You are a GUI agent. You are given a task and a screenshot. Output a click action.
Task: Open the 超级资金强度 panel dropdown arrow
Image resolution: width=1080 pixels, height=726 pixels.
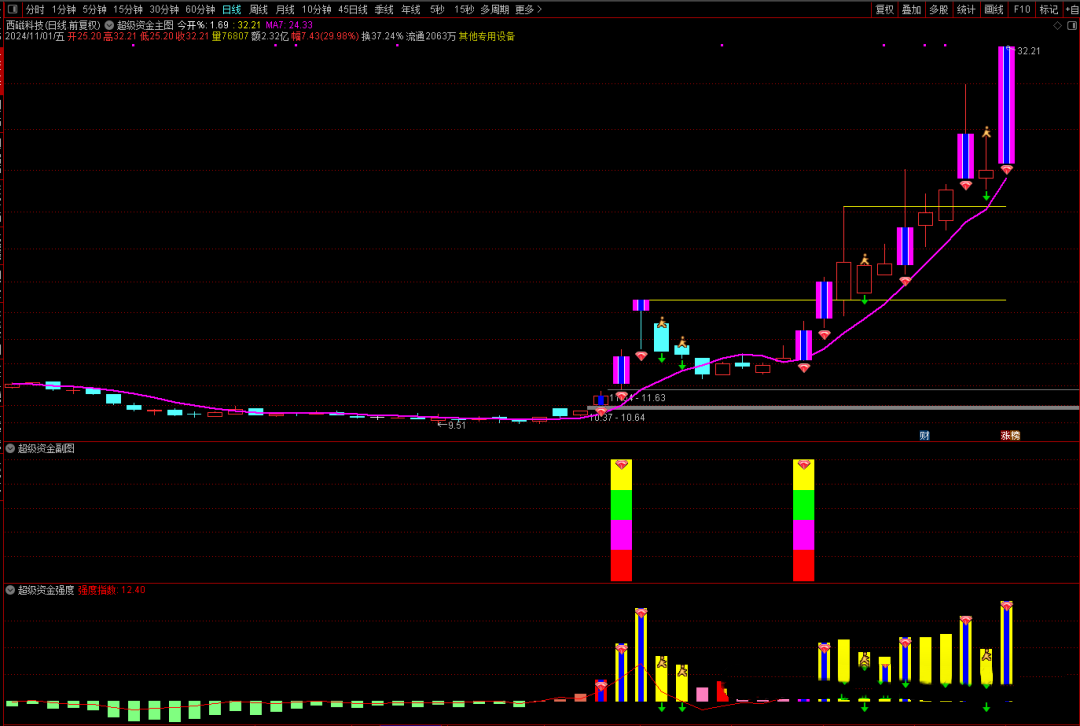coord(10,590)
